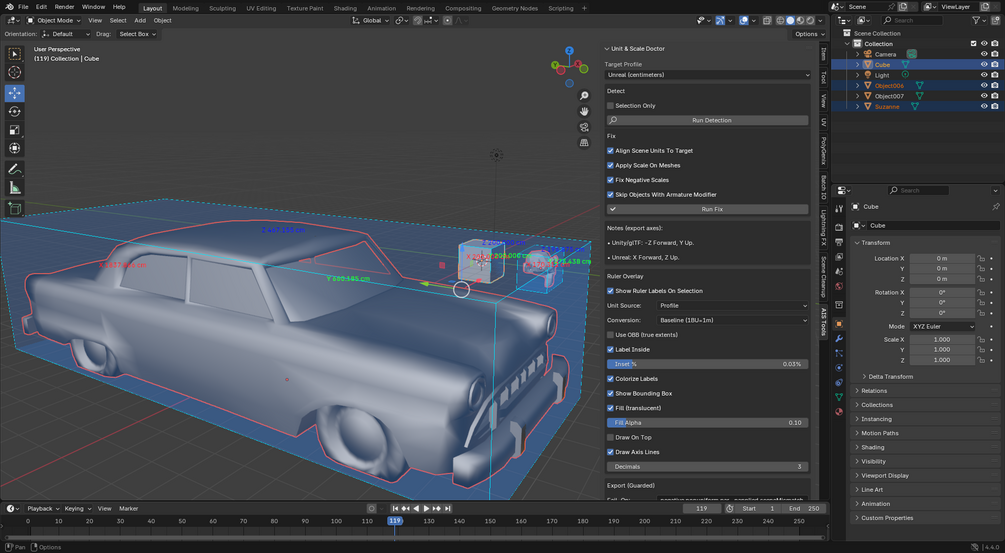Switch to the Sculpting workspace tab
1005x553 pixels.
click(x=222, y=8)
